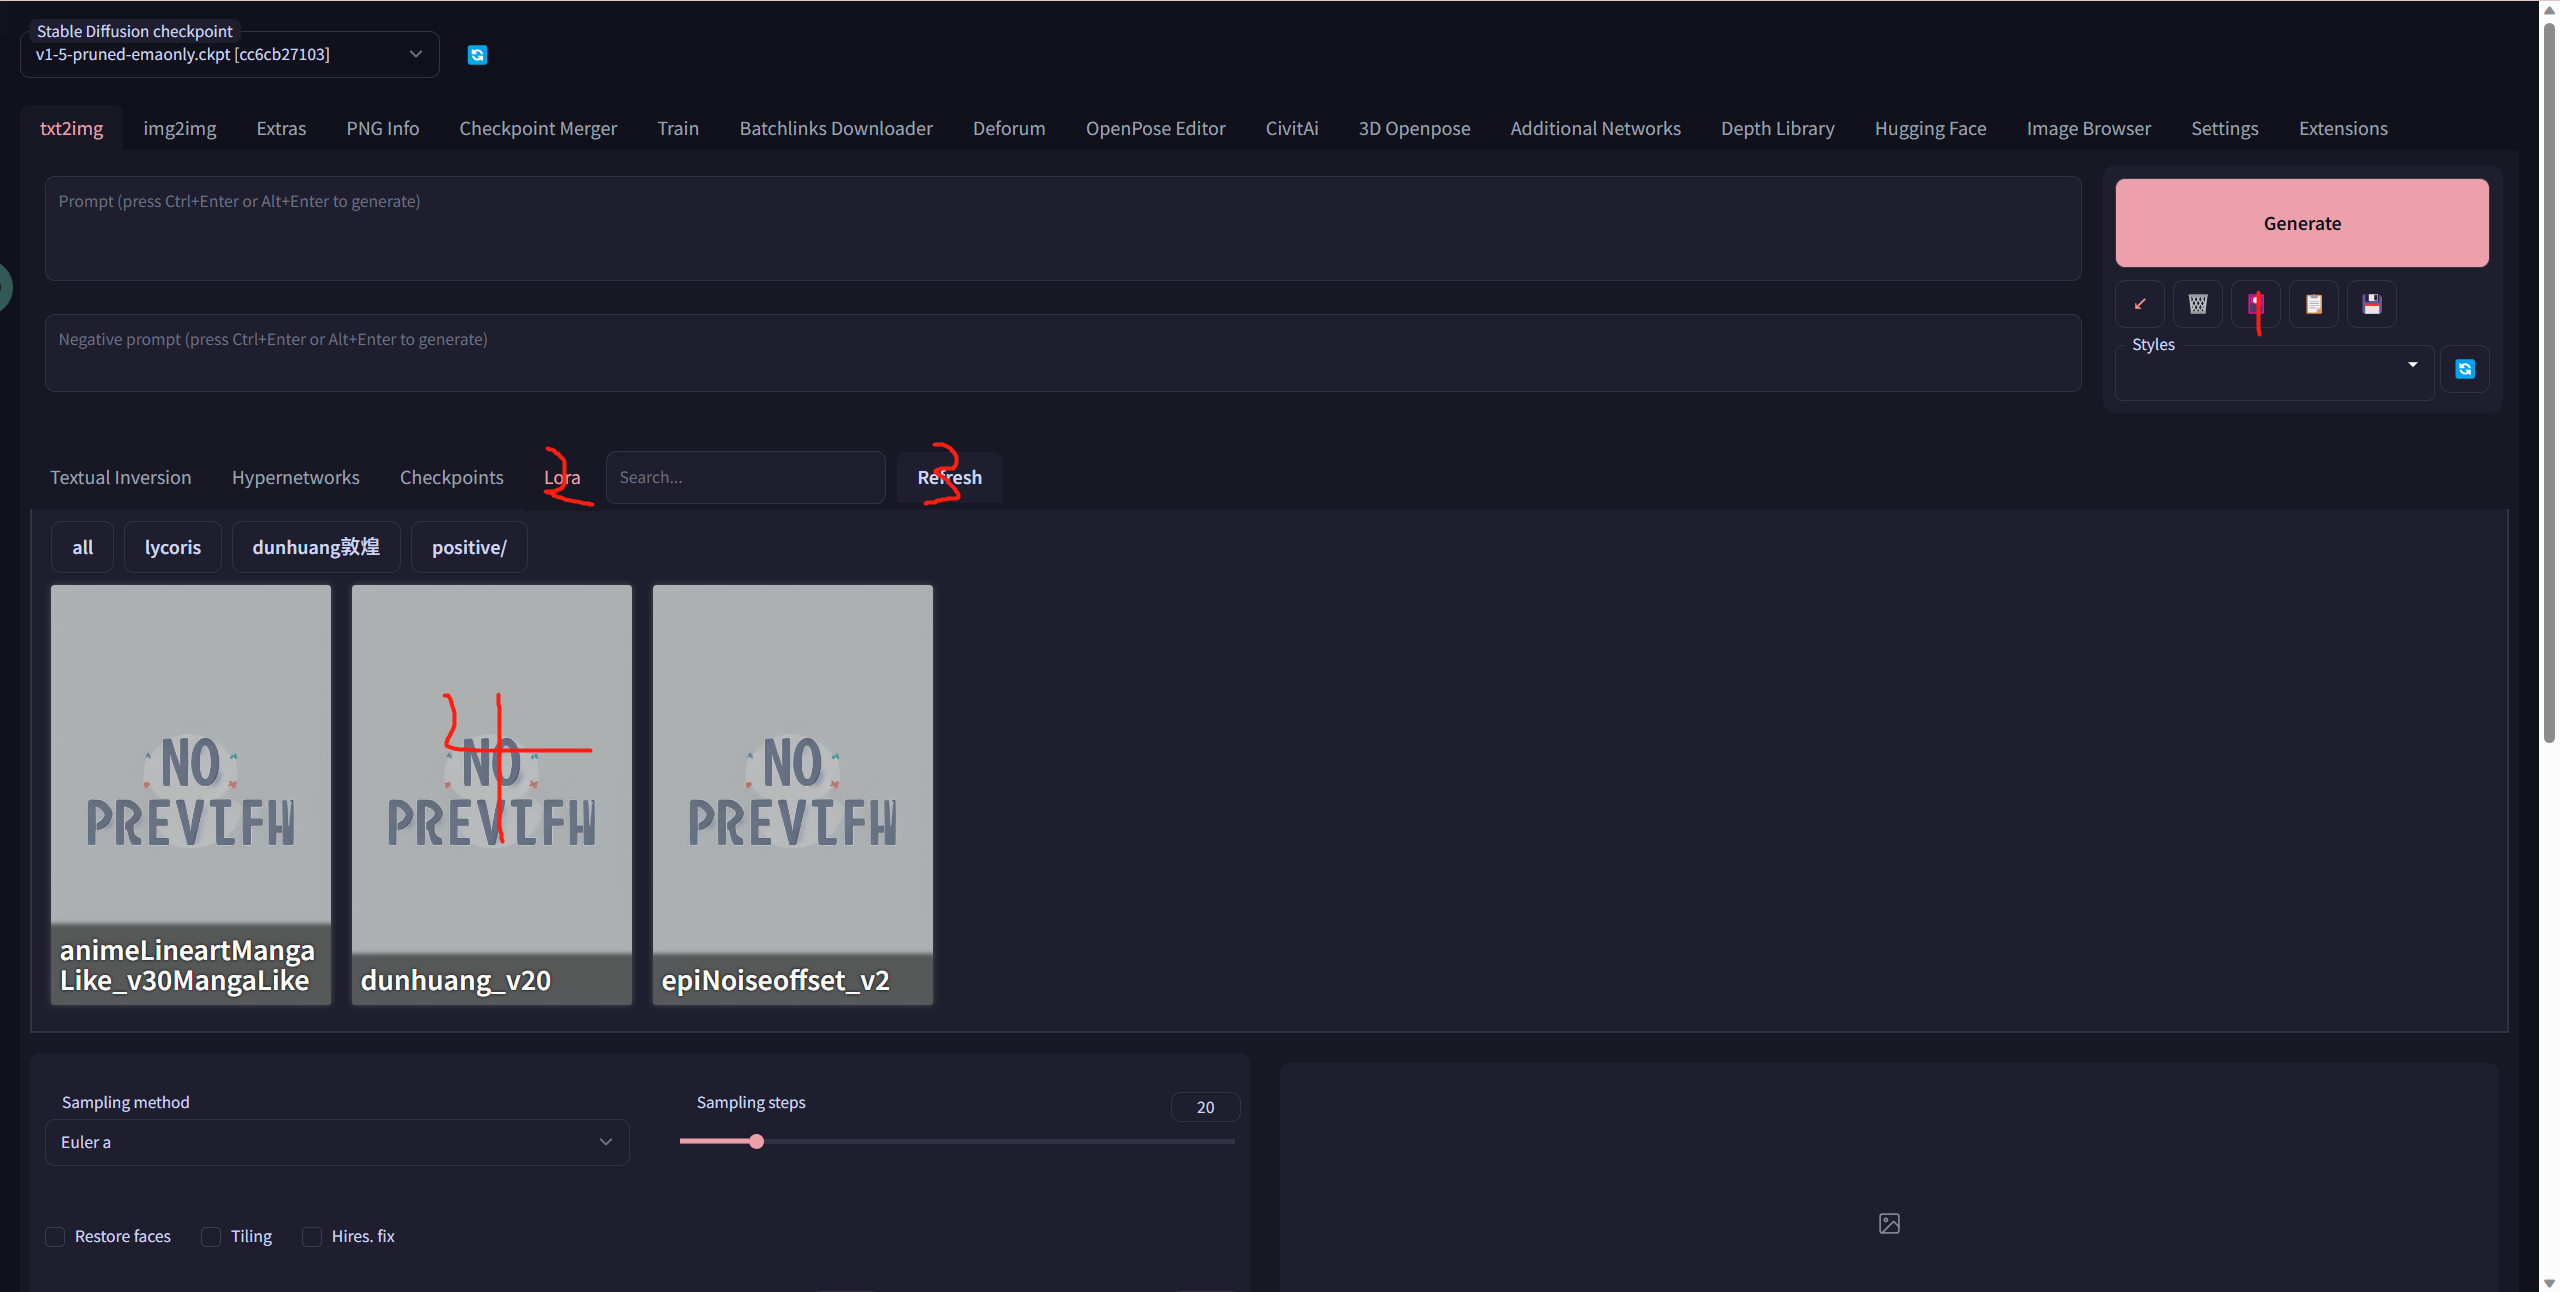Click the arrow icon to read last generation parameters
This screenshot has width=2560, height=1292.
2140,304
